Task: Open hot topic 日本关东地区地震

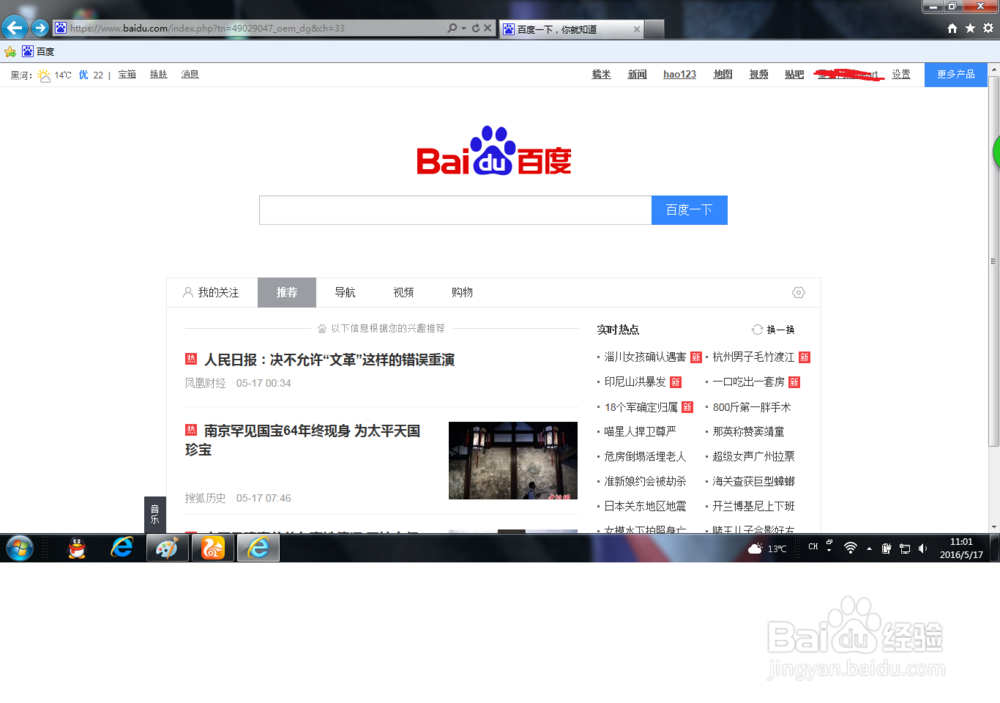Action: (x=645, y=506)
